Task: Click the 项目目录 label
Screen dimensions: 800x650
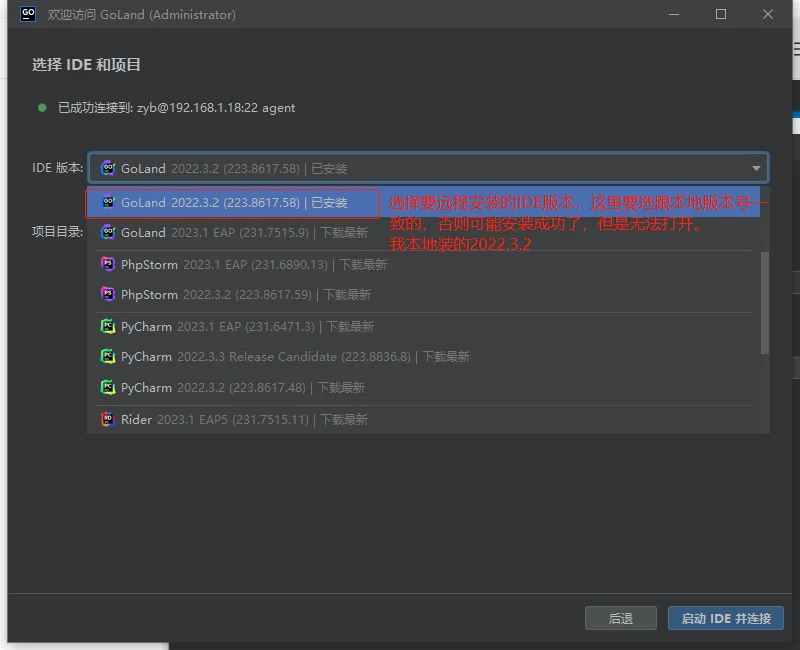Action: click(x=57, y=232)
